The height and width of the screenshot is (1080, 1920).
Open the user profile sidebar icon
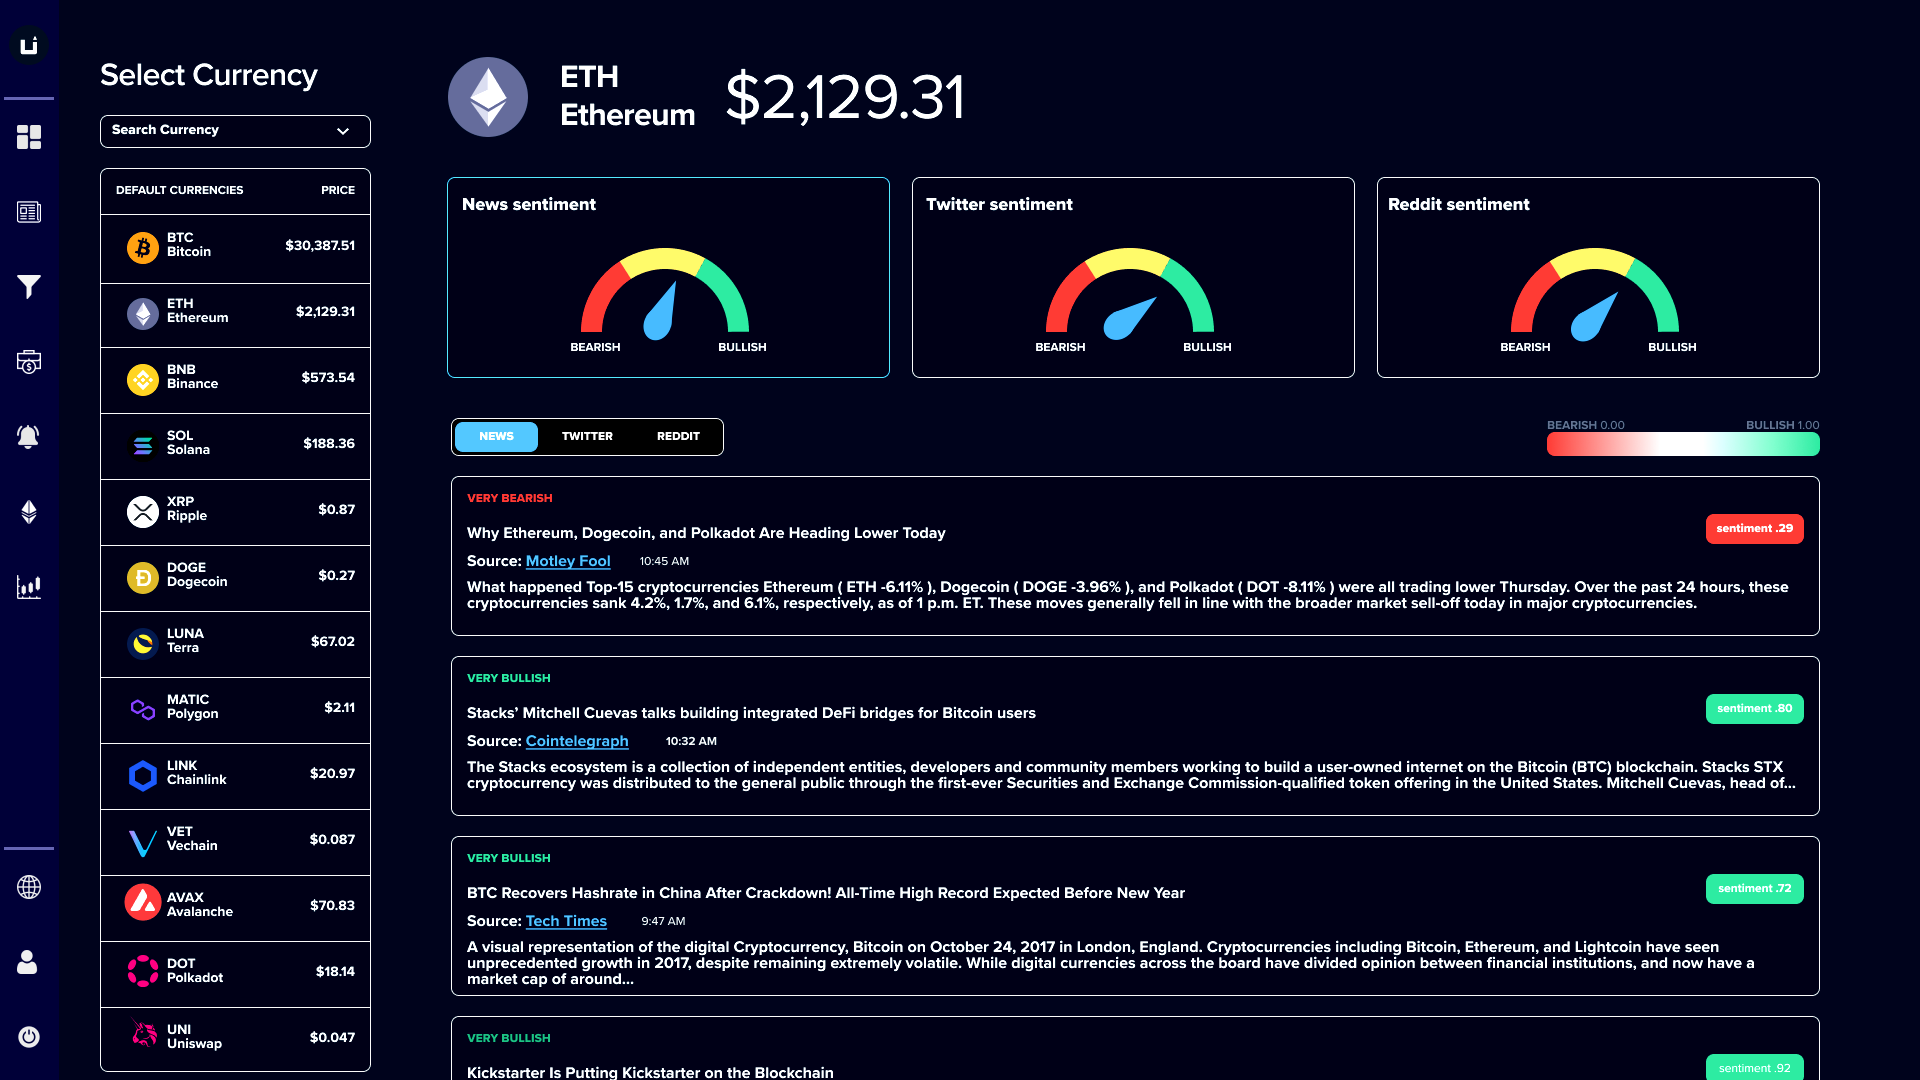point(29,962)
